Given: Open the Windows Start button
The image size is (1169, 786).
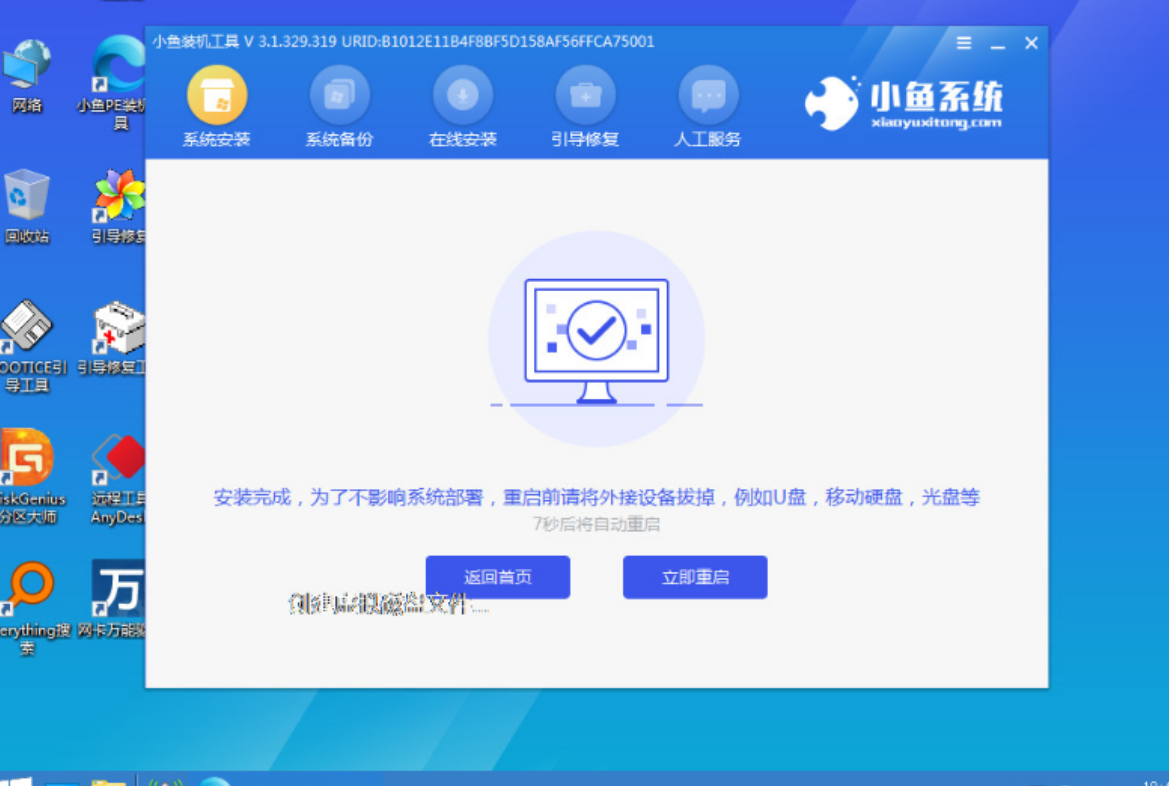Looking at the screenshot, I should pos(15,779).
